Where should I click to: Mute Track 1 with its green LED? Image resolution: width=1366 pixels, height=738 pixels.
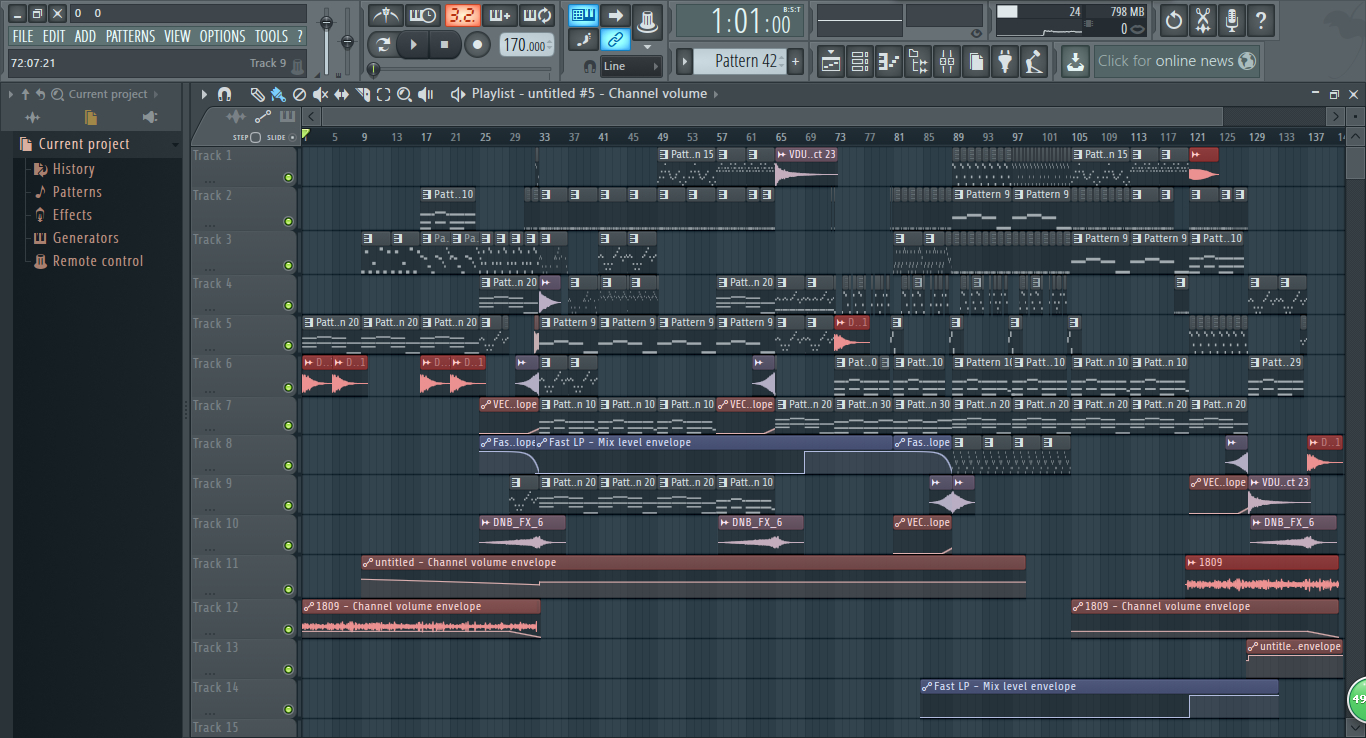point(289,178)
